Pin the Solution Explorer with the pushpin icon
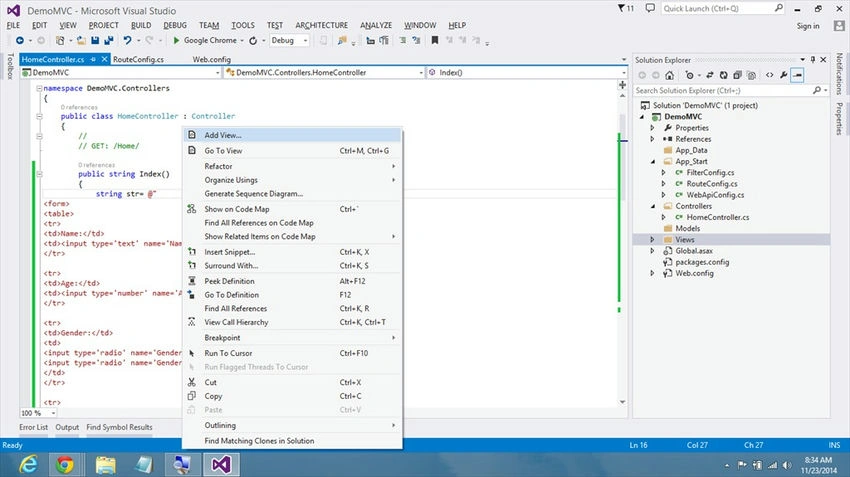This screenshot has height=477, width=850. (x=813, y=60)
